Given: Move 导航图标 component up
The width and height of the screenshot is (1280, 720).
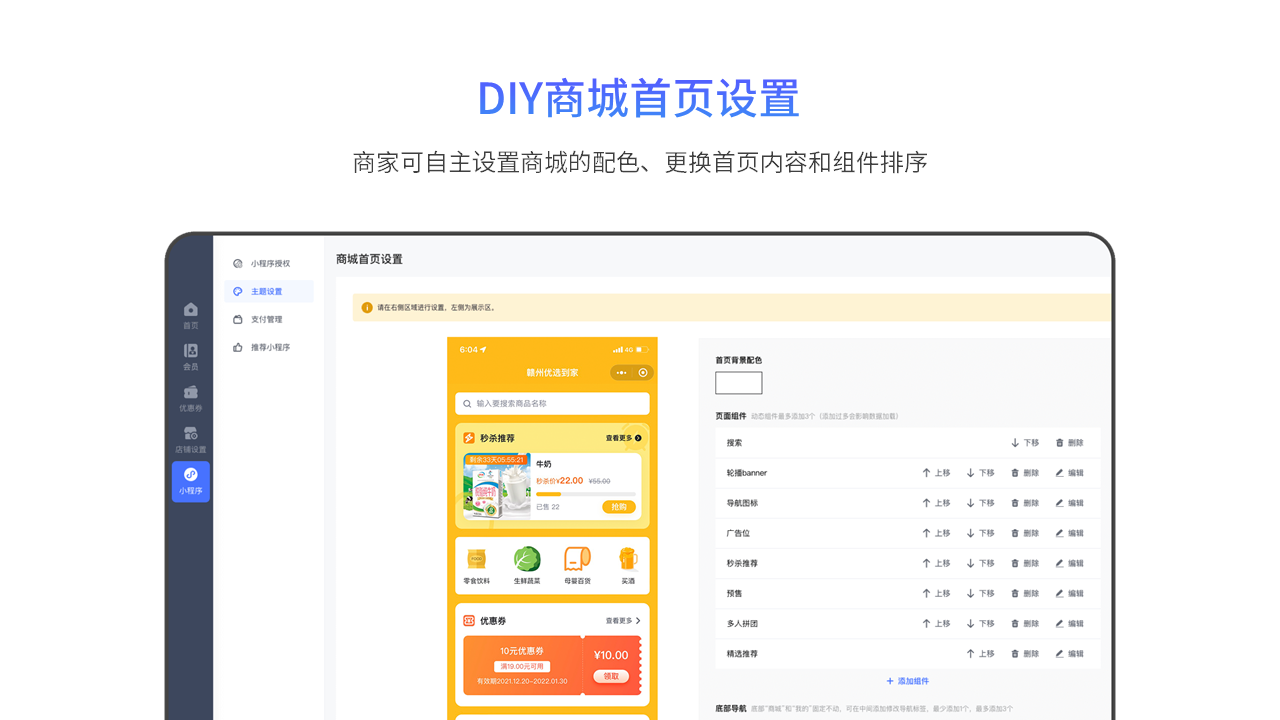Looking at the screenshot, I should tap(936, 503).
